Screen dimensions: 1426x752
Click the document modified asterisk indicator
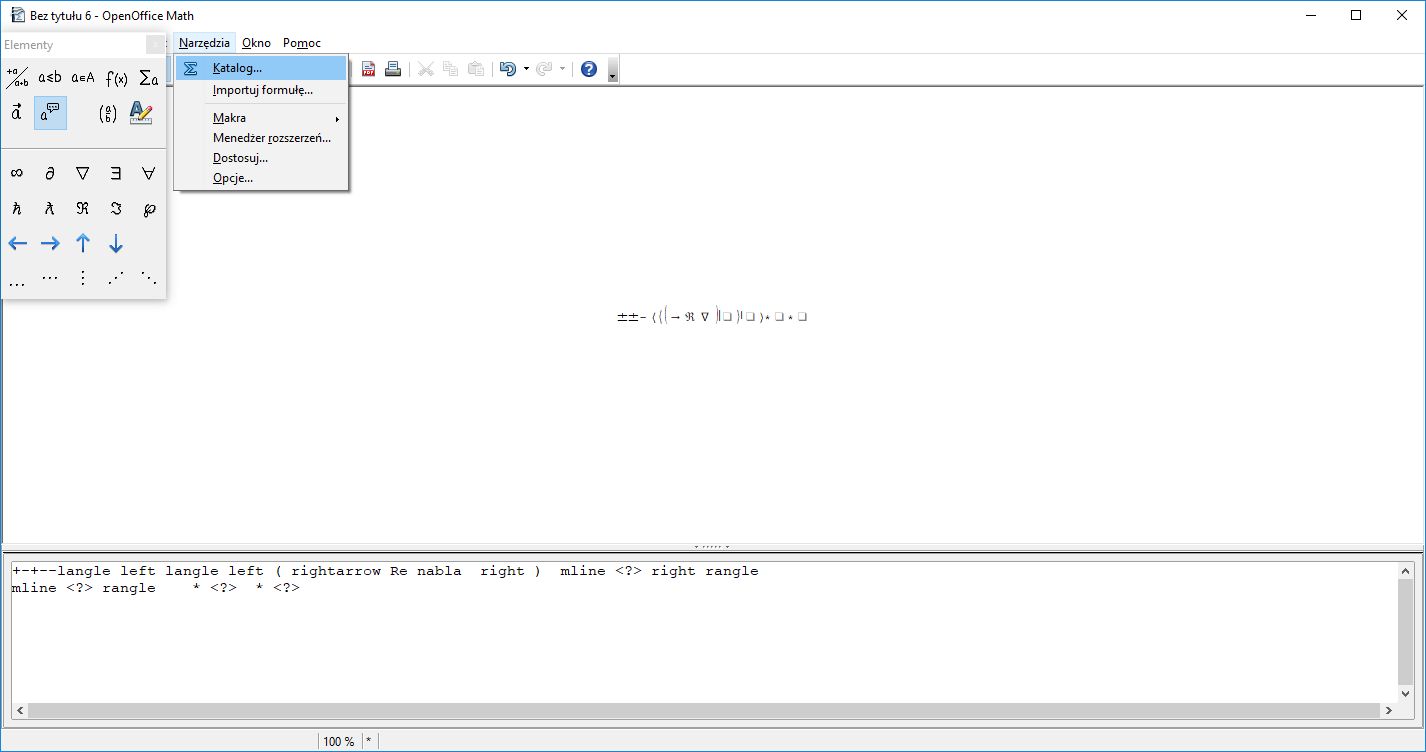tap(369, 741)
